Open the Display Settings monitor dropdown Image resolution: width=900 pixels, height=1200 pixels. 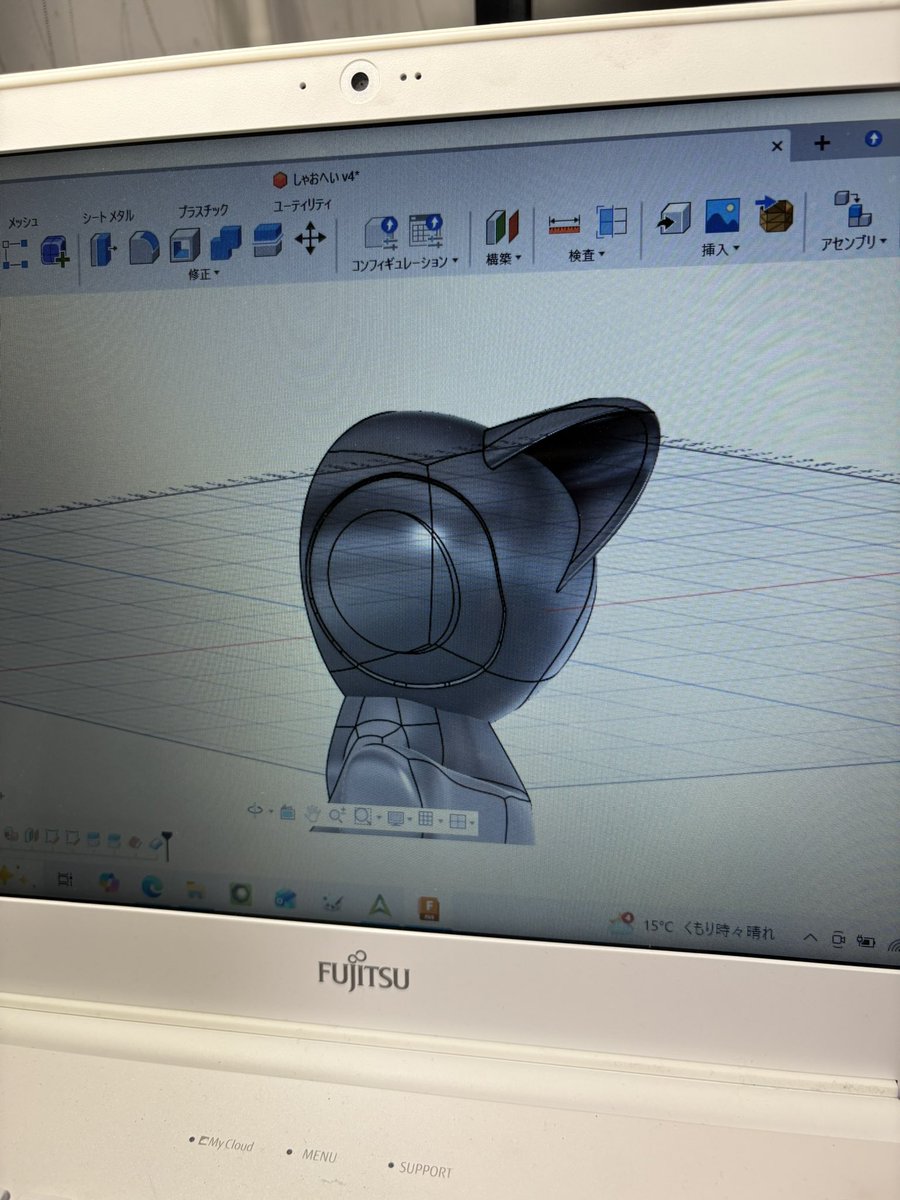(398, 819)
